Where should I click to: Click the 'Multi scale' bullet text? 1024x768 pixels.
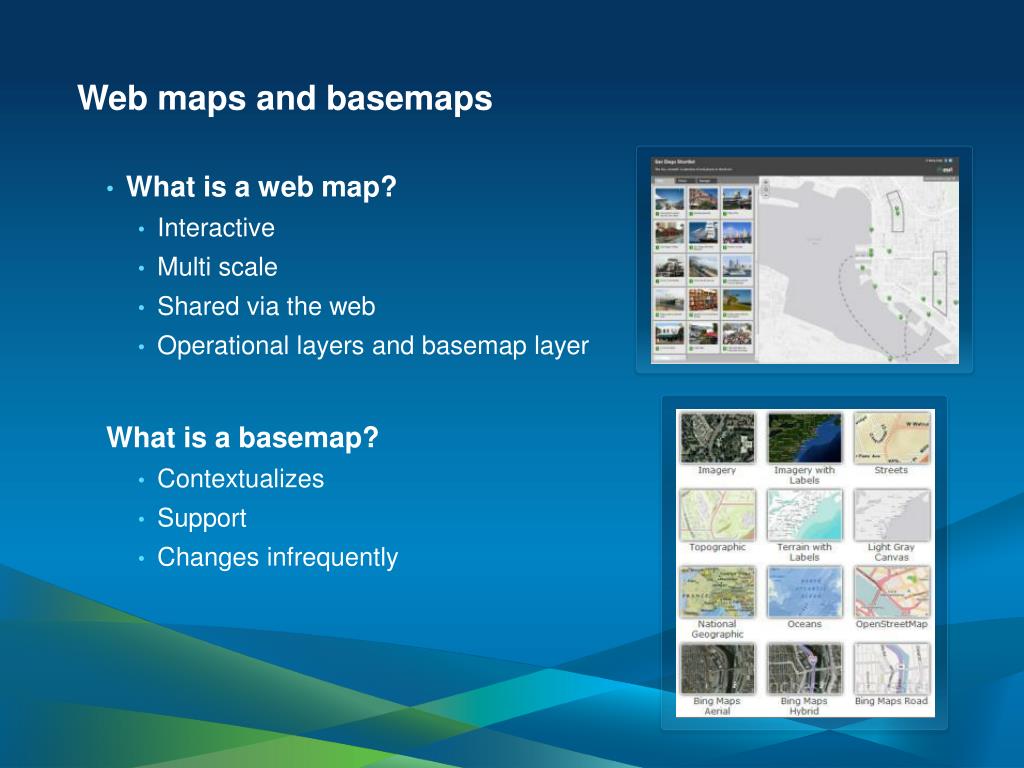(x=217, y=267)
